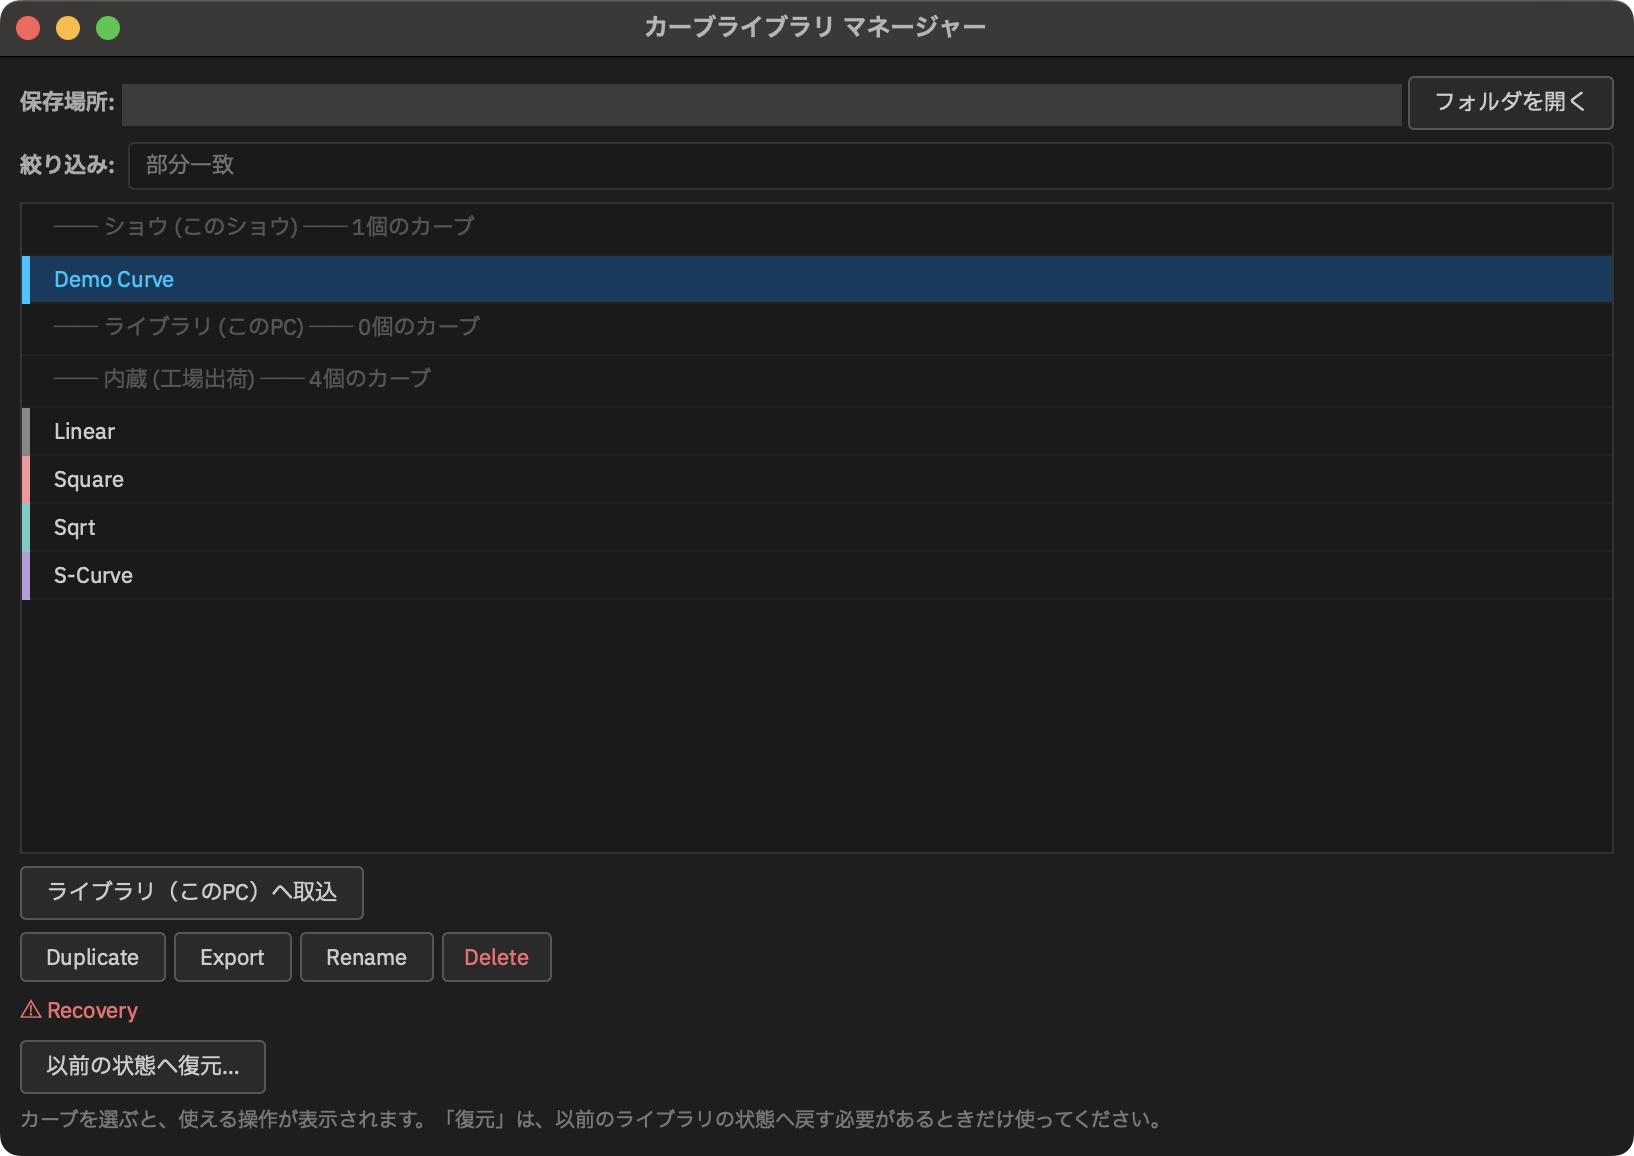This screenshot has height=1156, width=1634.
Task: Rename the selected curve
Action: tap(367, 958)
